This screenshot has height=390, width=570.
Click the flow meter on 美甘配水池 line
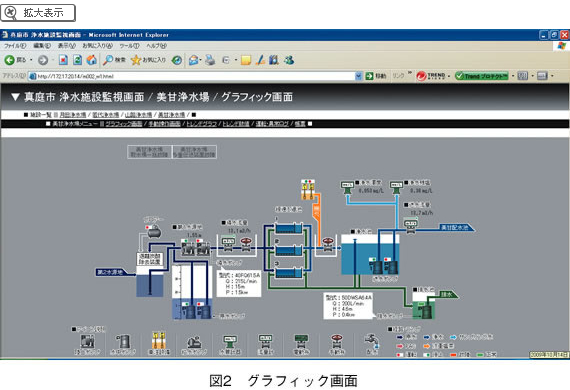click(411, 226)
